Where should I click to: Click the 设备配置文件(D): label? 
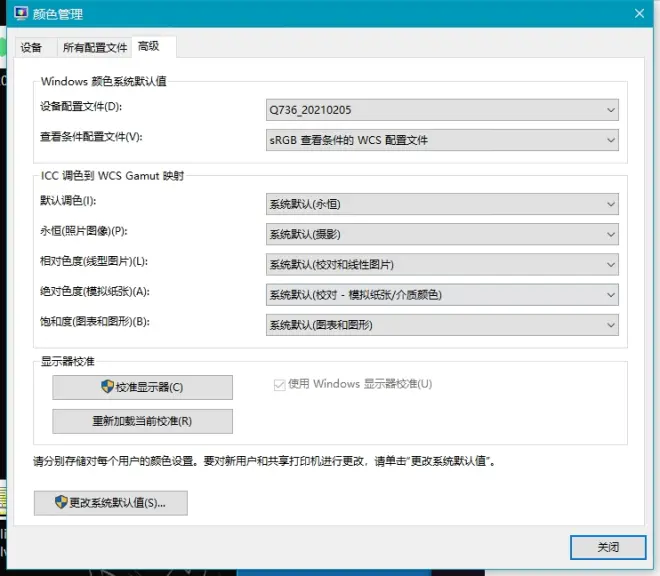click(x=81, y=107)
